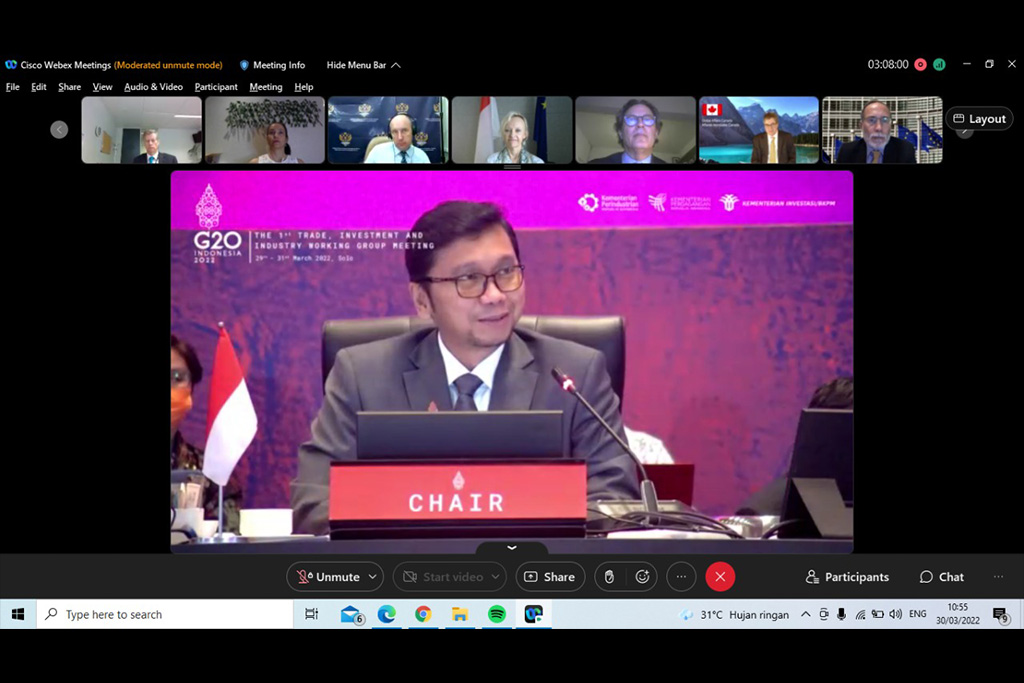The width and height of the screenshot is (1024, 683).
Task: Click Hide Menu Bar
Action: pyautogui.click(x=363, y=65)
